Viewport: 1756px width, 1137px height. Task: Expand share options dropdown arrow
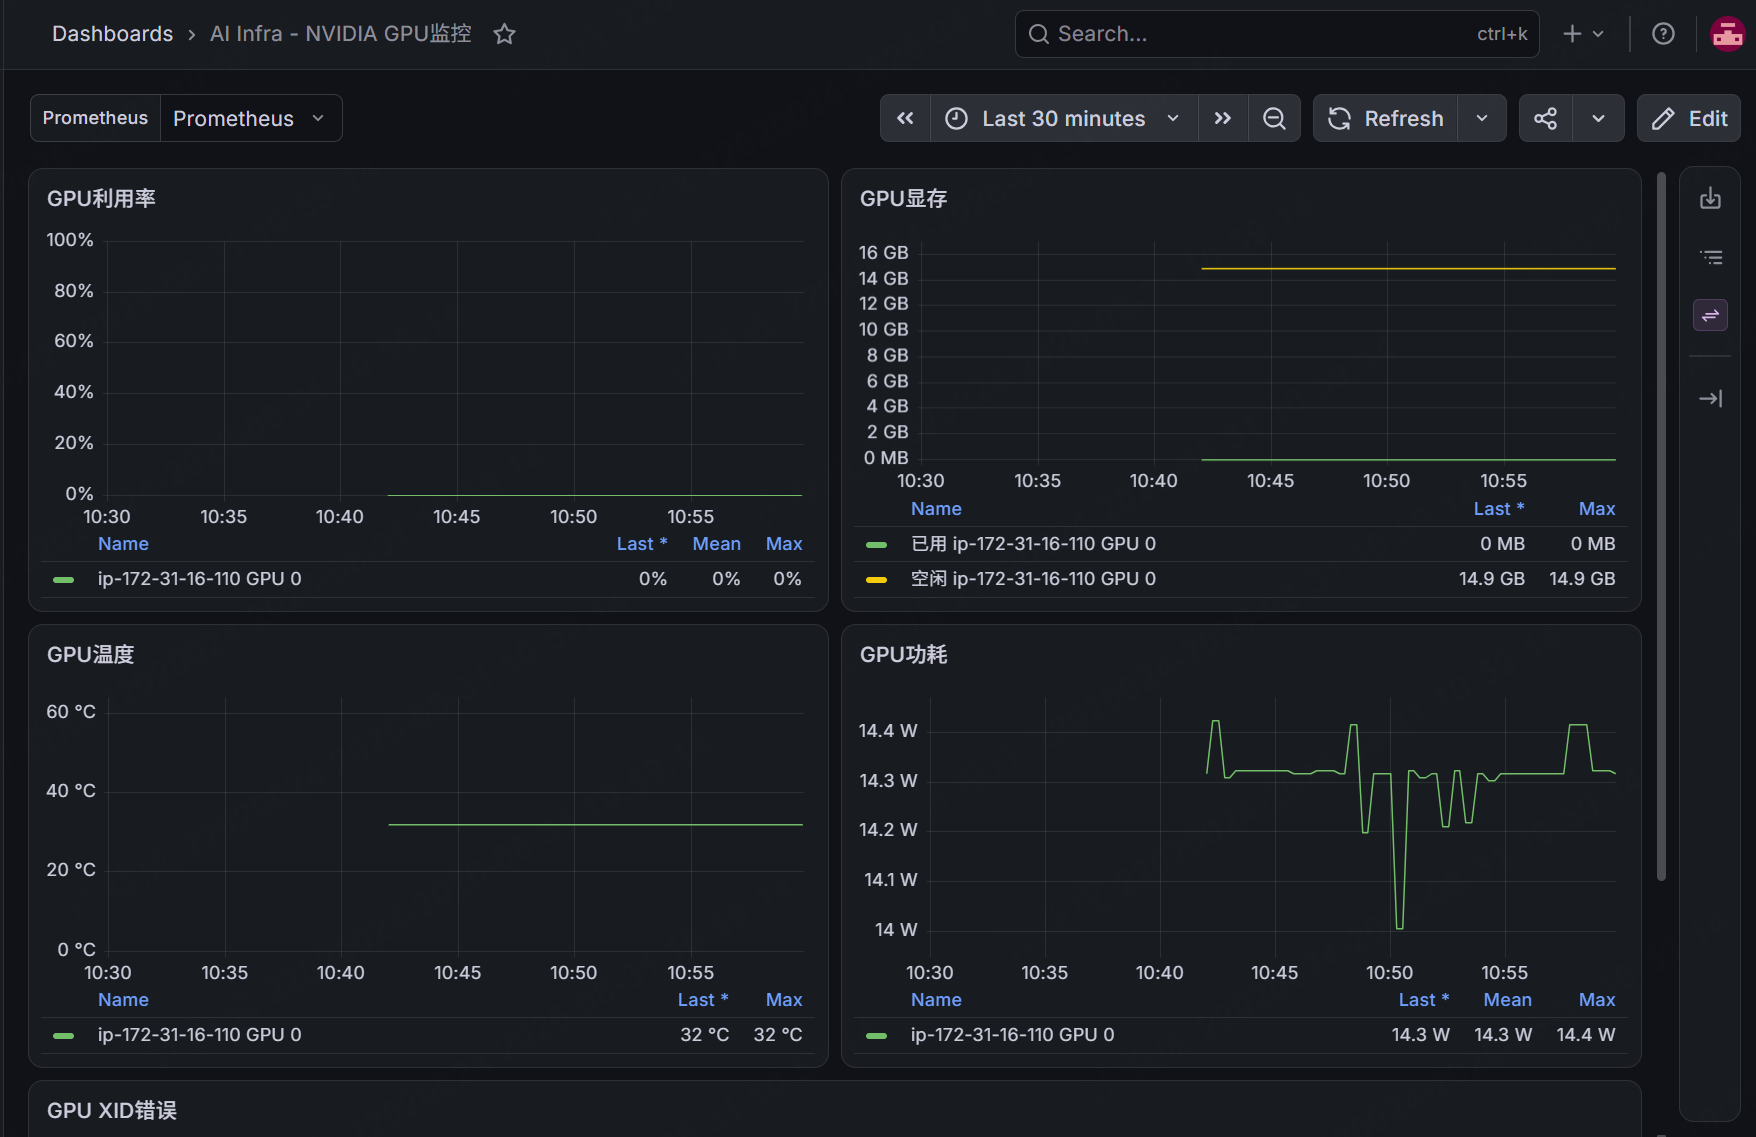coord(1599,118)
